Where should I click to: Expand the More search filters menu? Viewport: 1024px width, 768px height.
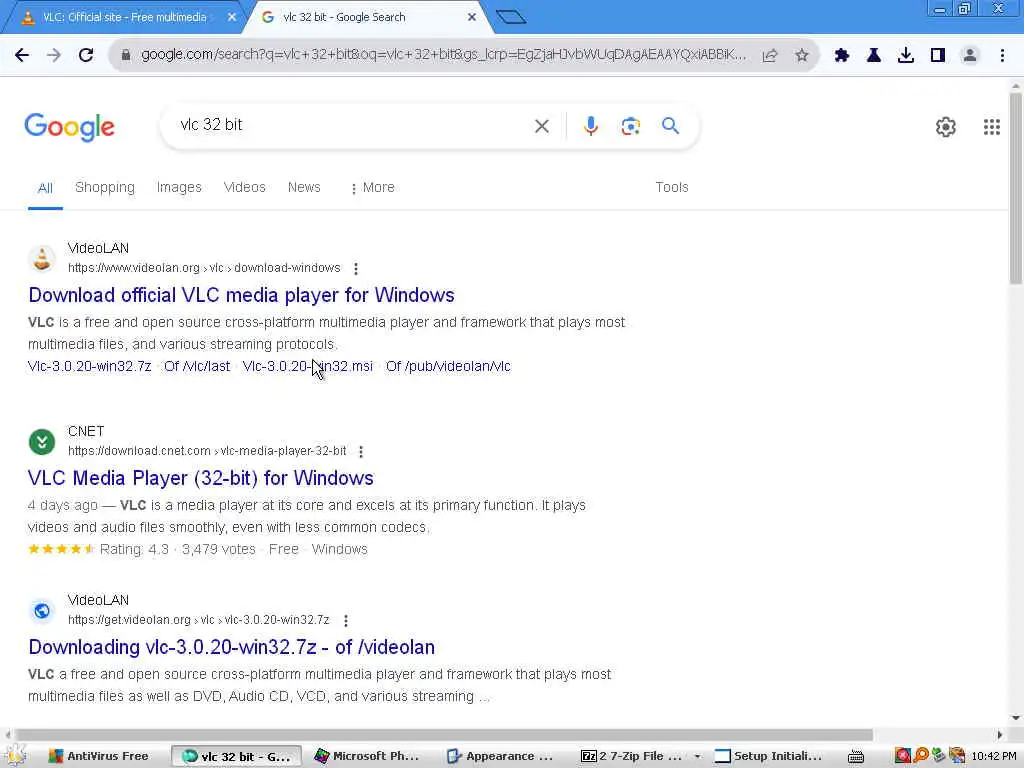click(x=372, y=187)
